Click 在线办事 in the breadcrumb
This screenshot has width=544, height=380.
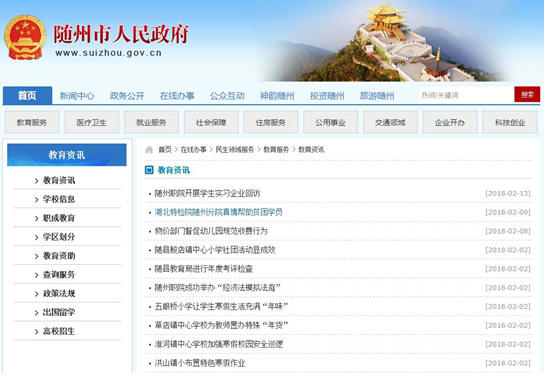point(194,150)
